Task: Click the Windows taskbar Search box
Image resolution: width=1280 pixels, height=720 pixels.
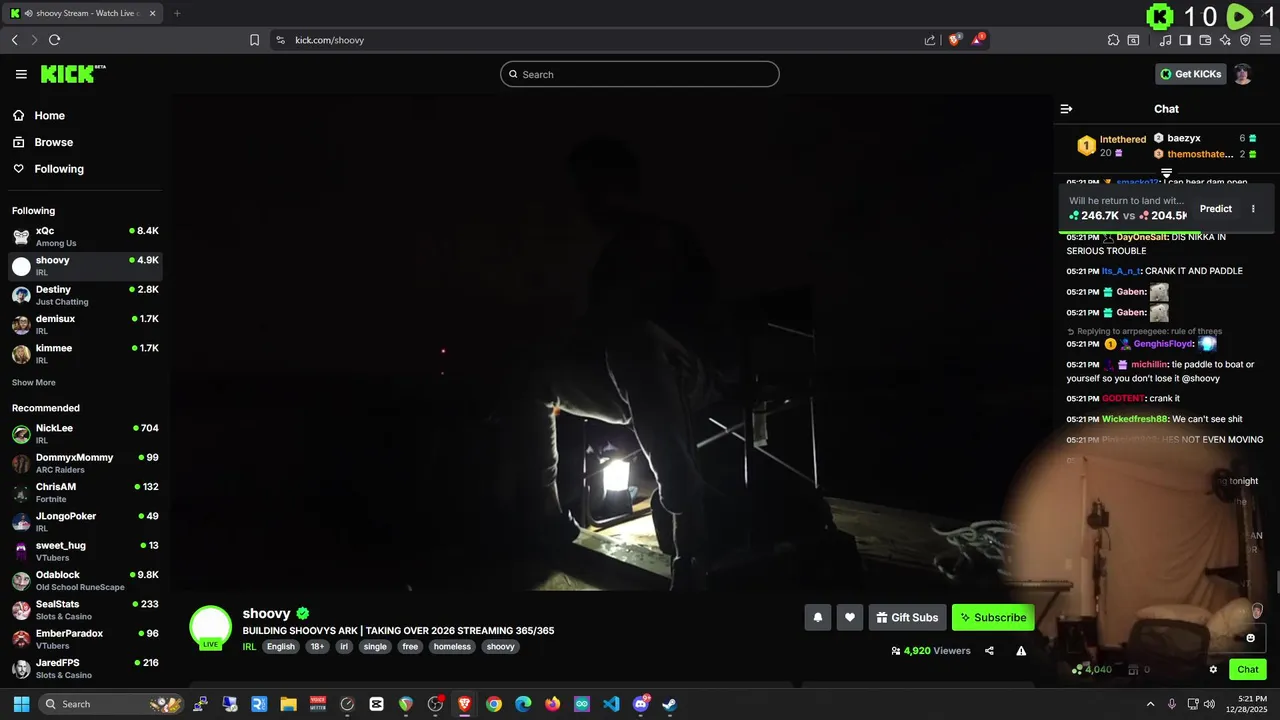Action: point(112,704)
